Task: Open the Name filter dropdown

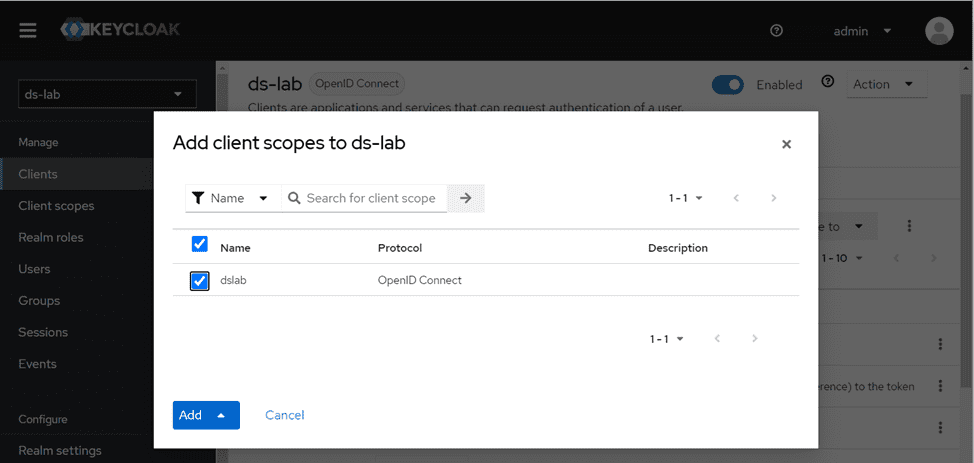Action: (x=233, y=198)
